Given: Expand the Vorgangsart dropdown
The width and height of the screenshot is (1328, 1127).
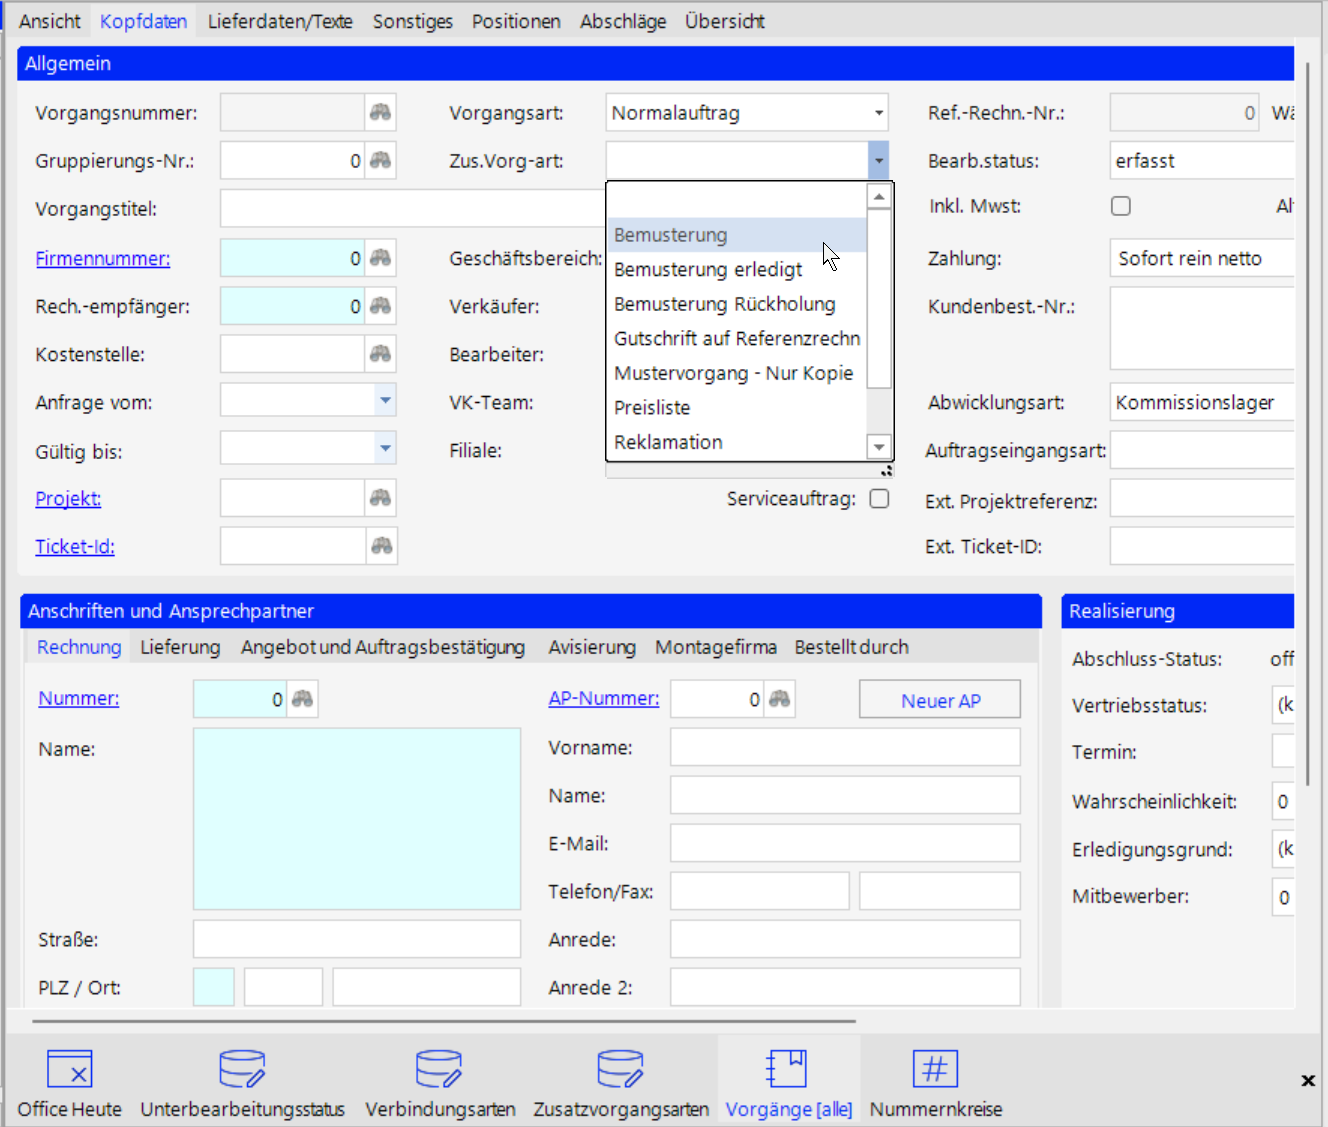Looking at the screenshot, I should [x=878, y=113].
